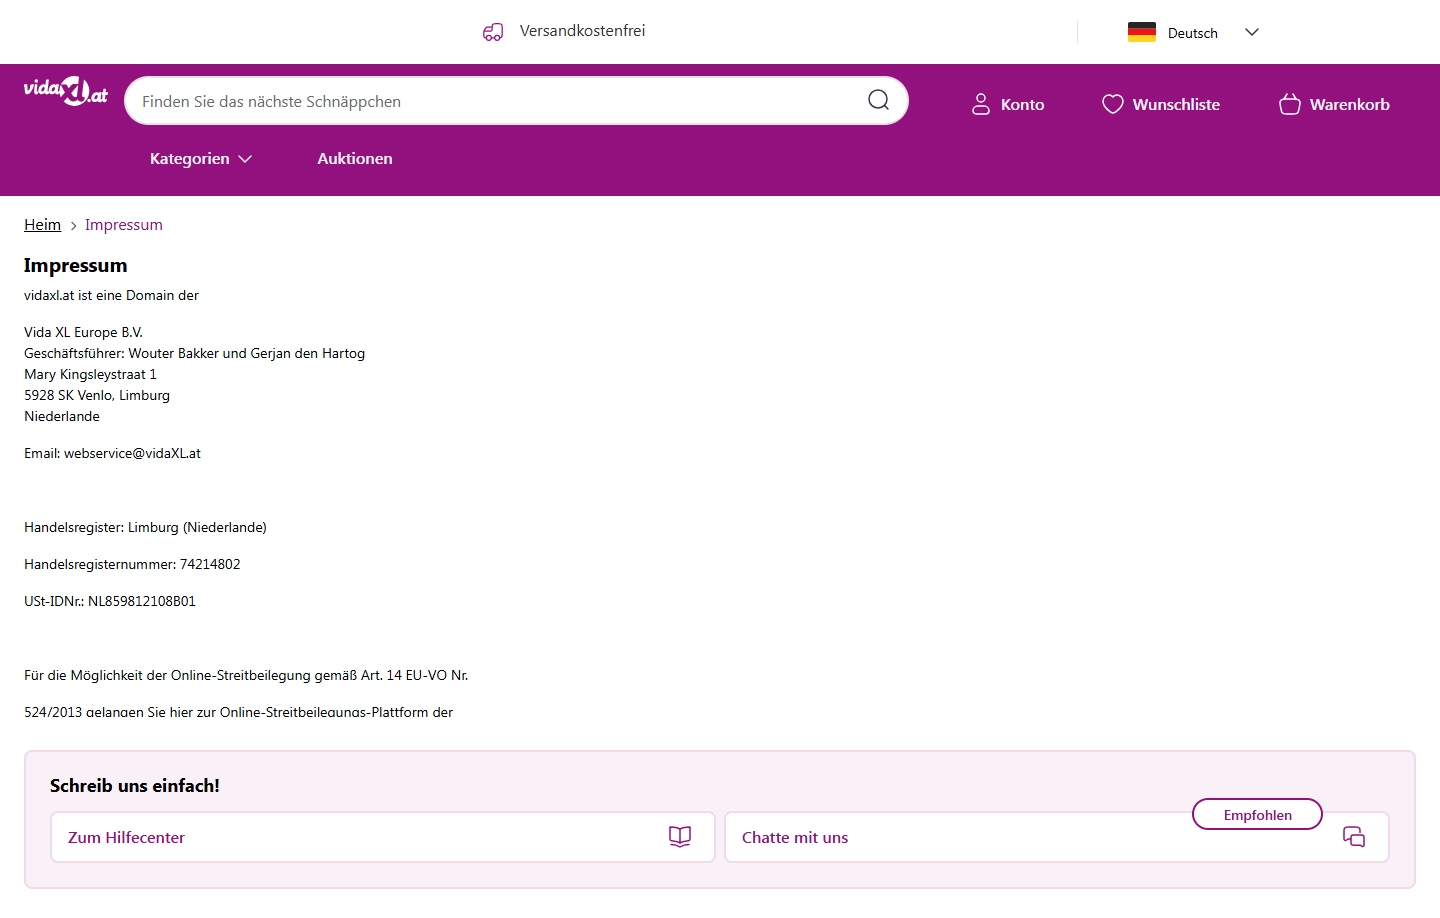The width and height of the screenshot is (1440, 918).
Task: Click Zum Hilfecenter button
Action: point(383,837)
